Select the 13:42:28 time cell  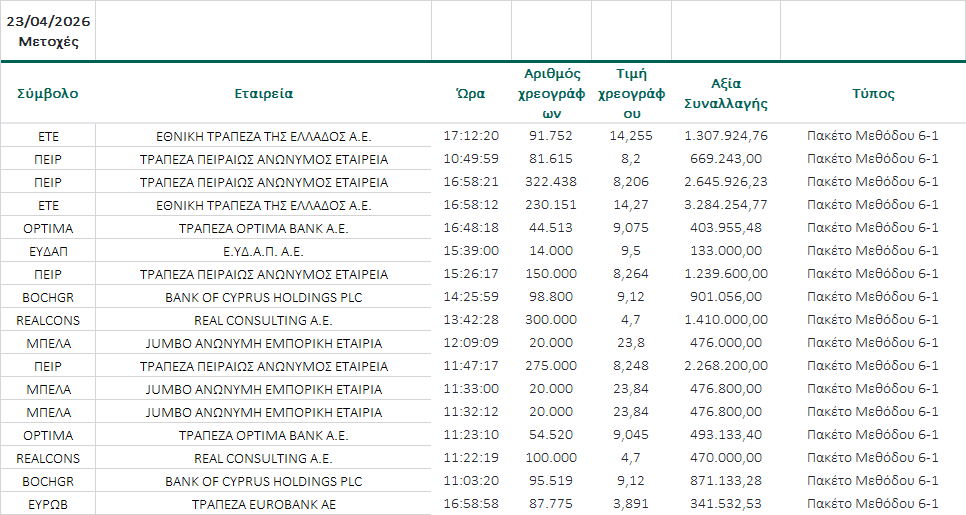[470, 320]
